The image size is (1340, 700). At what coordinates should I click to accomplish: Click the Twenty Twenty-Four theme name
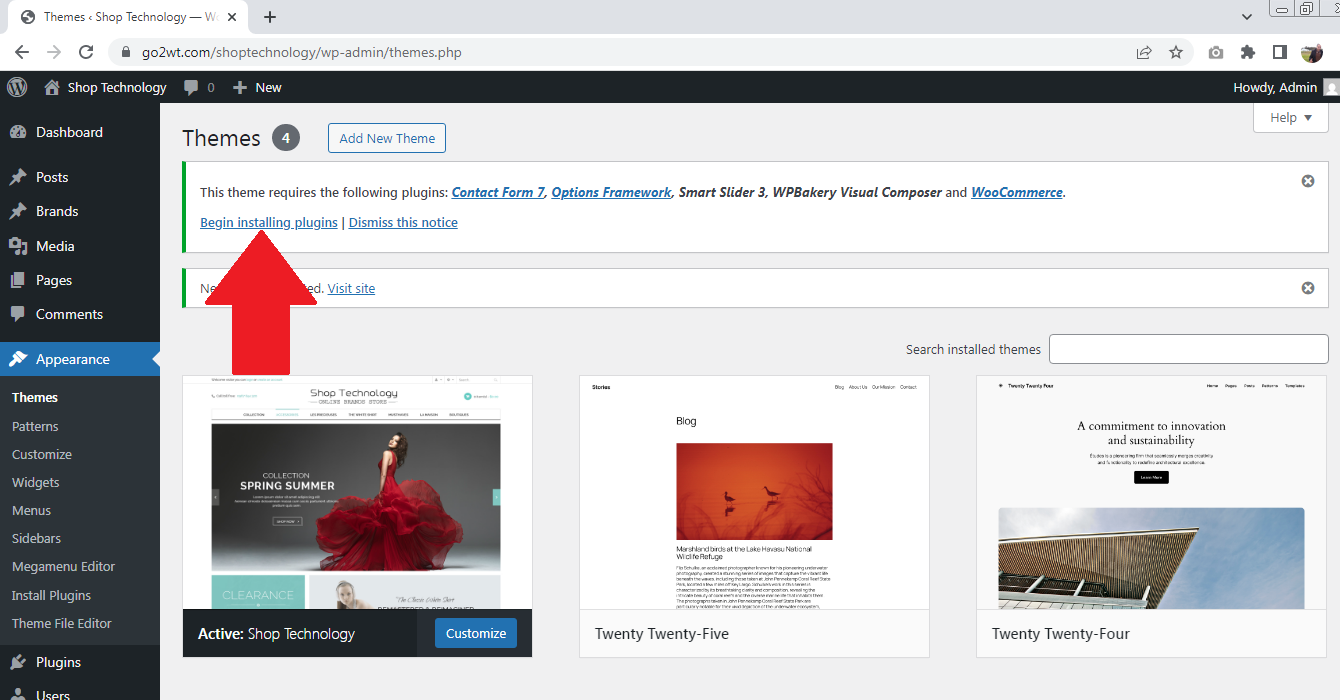pyautogui.click(x=1061, y=634)
